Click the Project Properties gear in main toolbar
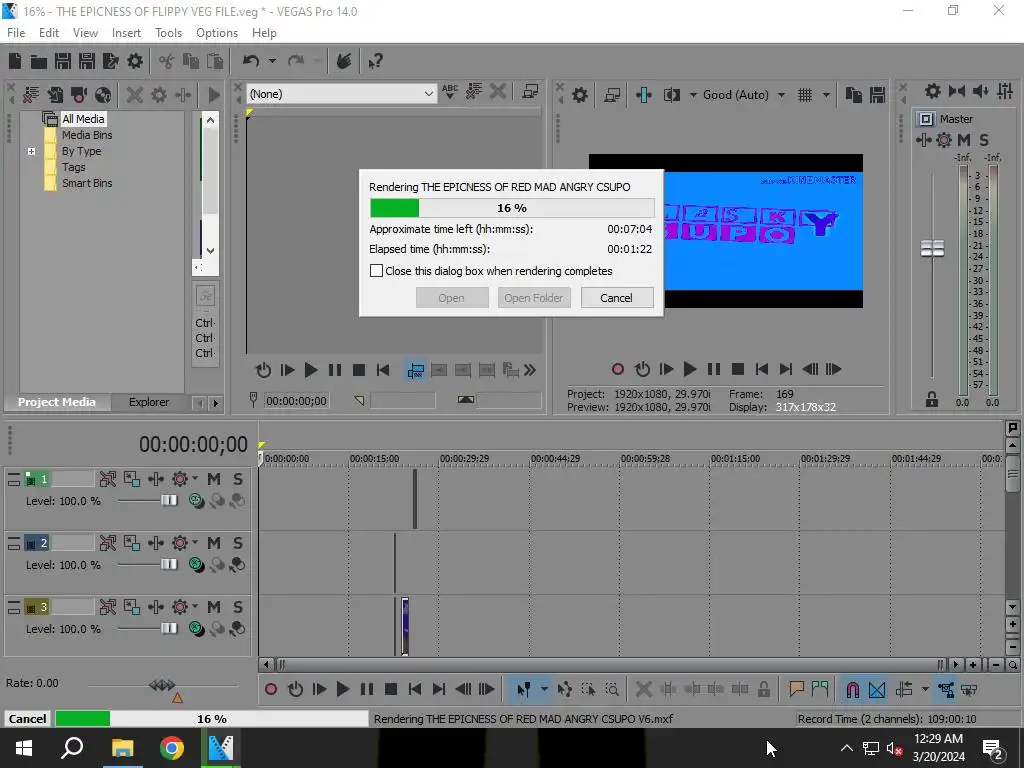 click(135, 61)
